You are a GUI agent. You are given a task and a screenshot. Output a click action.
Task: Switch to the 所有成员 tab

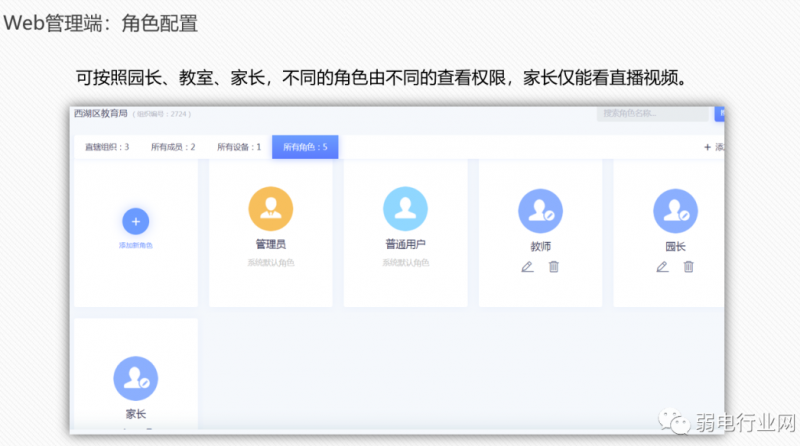[x=172, y=147]
